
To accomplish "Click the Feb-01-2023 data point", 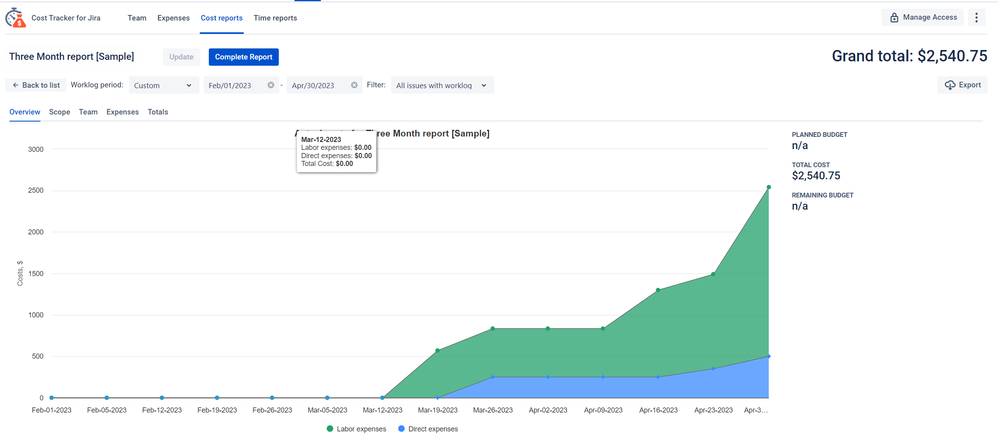I will pos(51,397).
